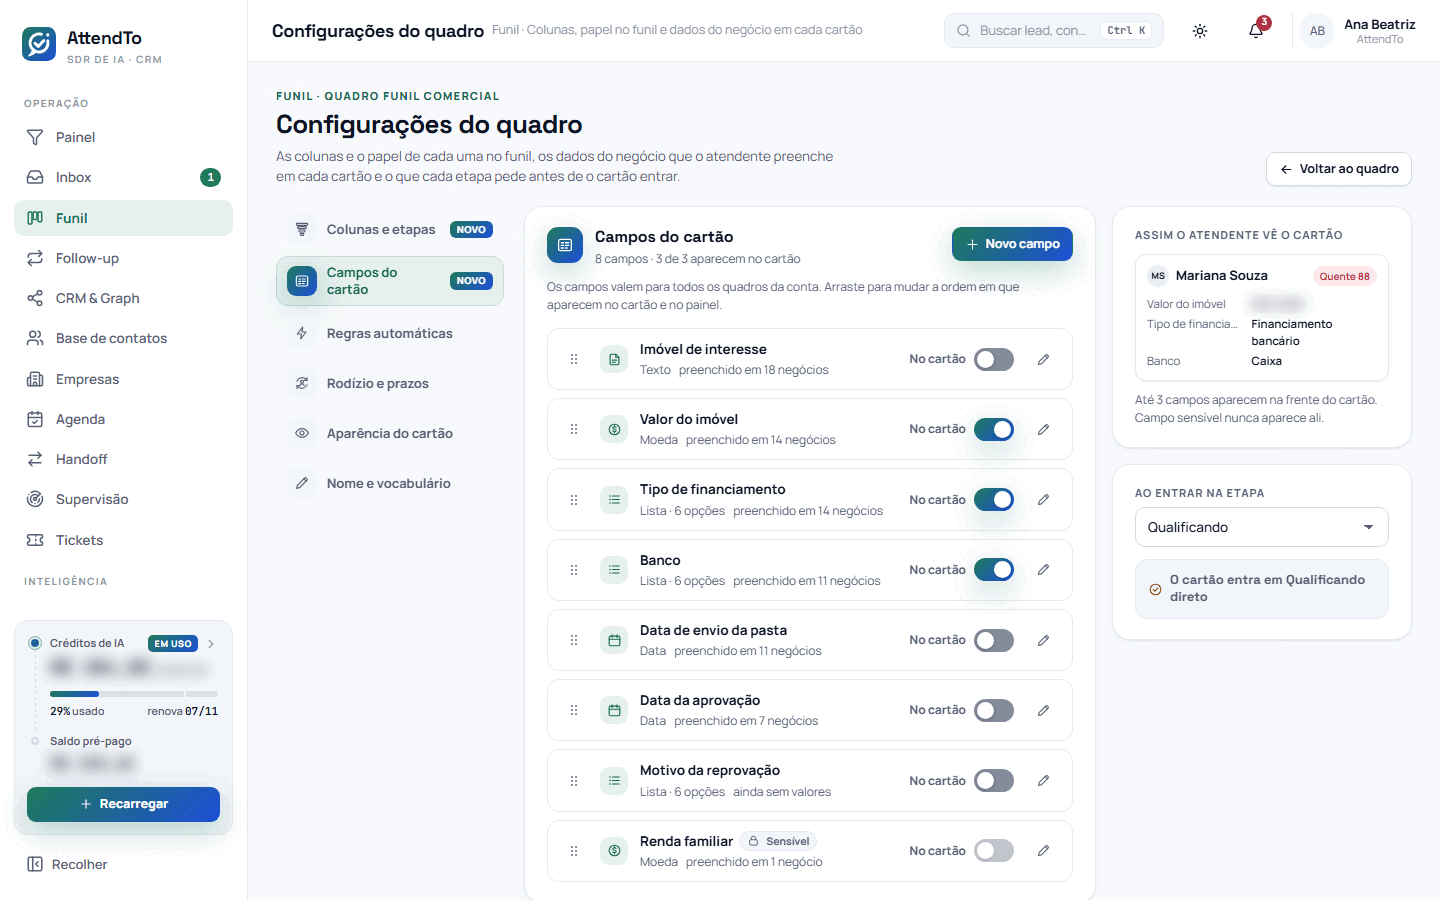Screen dimensions: 1440x900
Task: Click the drag handle for Banco row
Action: point(574,570)
